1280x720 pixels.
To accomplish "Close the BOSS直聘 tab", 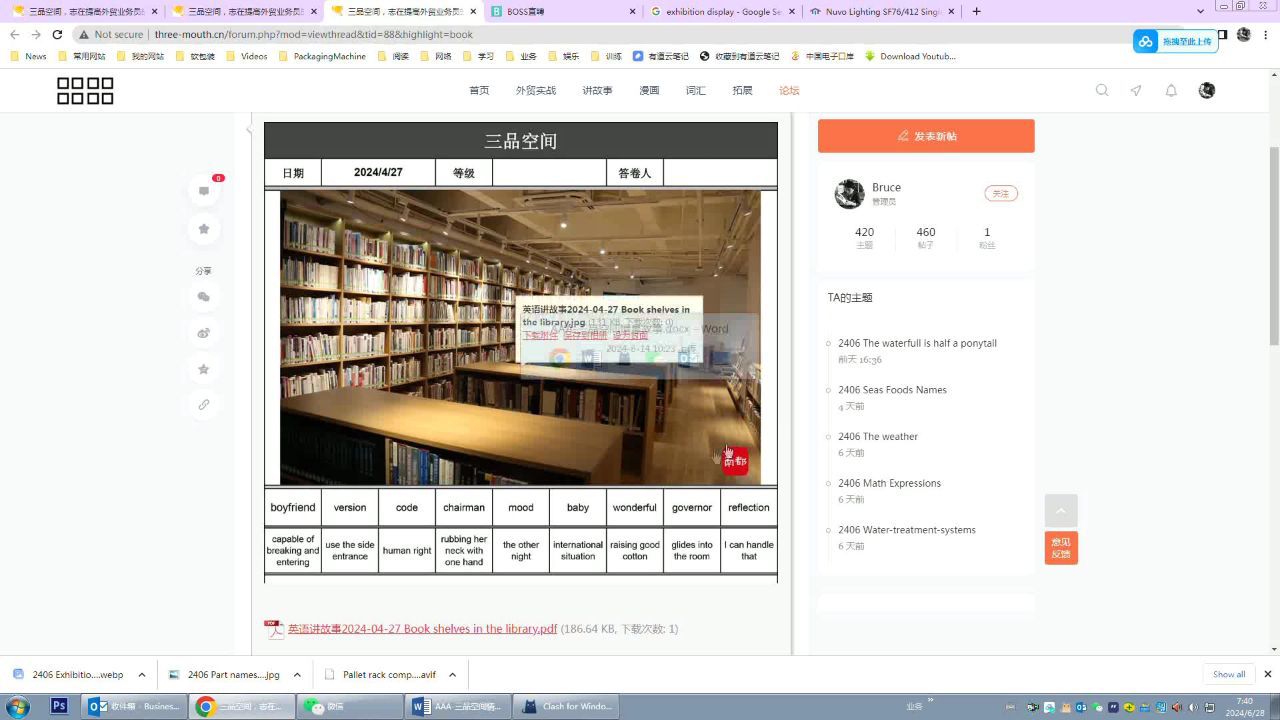I will [633, 11].
